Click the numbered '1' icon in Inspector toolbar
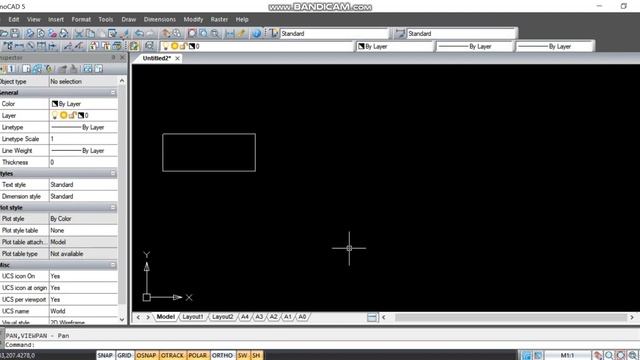Viewport: 640px width, 360px height. coord(11,69)
